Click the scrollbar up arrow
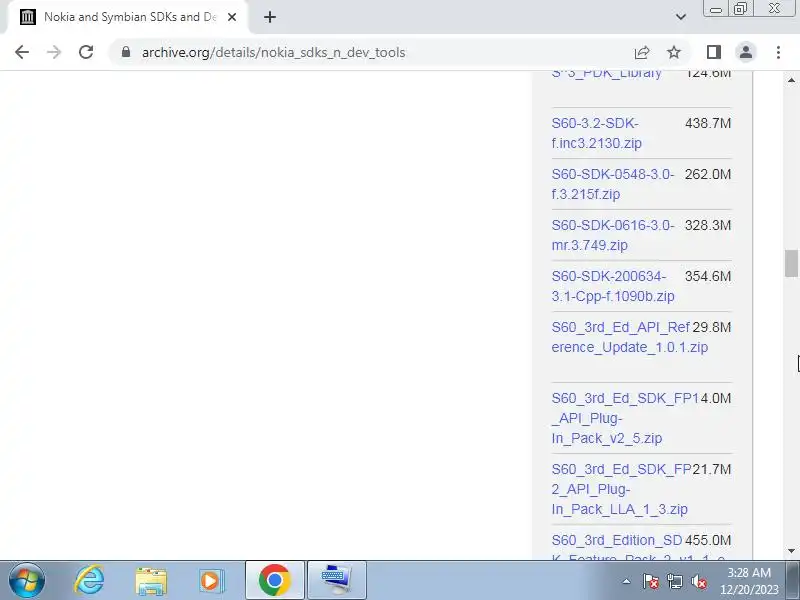 point(791,80)
